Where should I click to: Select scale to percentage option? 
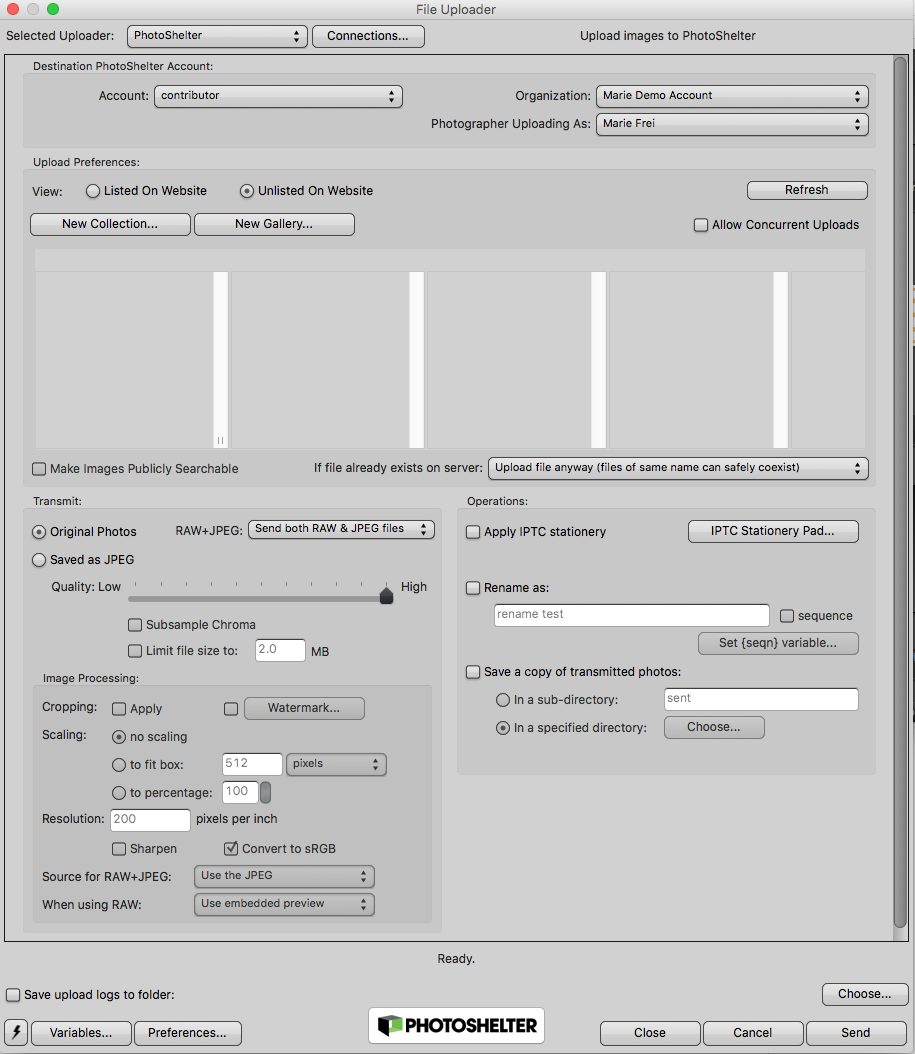118,793
